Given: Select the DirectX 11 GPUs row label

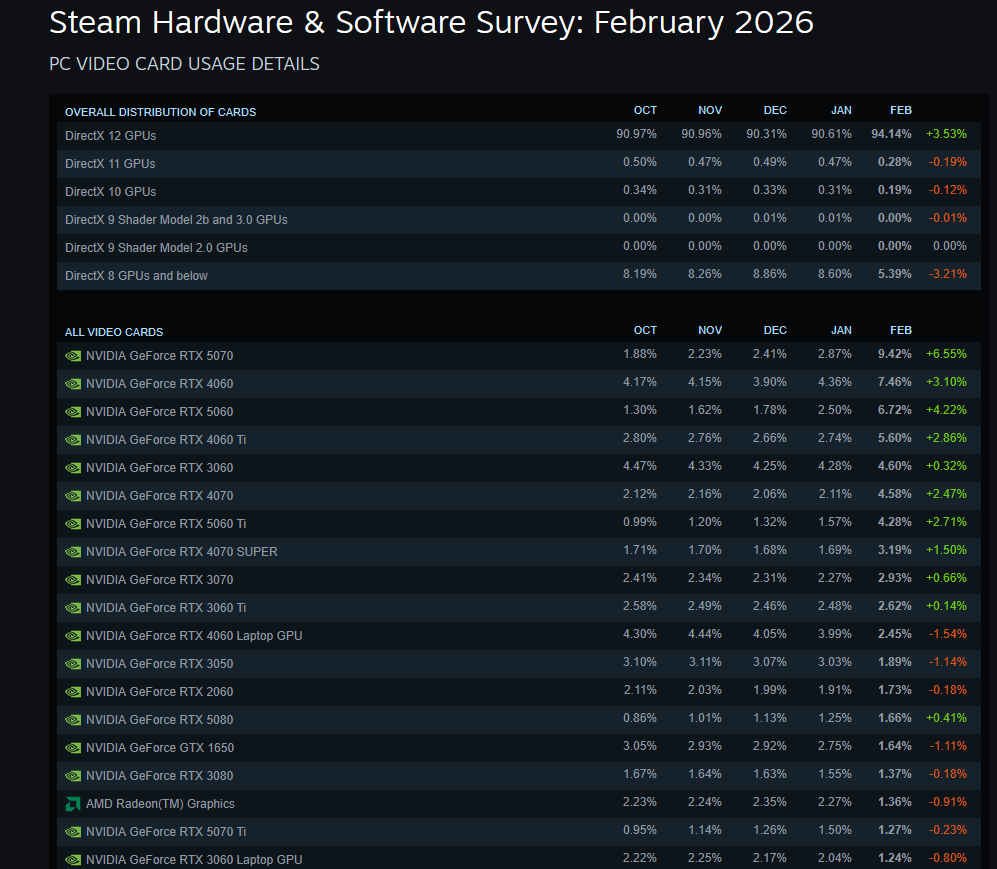Looking at the screenshot, I should (x=110, y=163).
